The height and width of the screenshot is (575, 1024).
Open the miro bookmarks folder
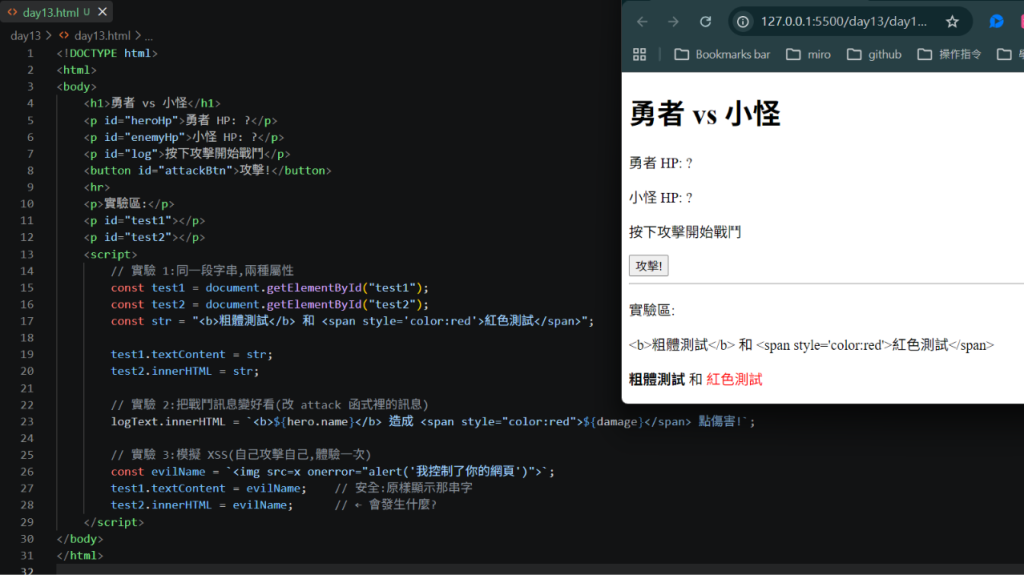(x=808, y=54)
